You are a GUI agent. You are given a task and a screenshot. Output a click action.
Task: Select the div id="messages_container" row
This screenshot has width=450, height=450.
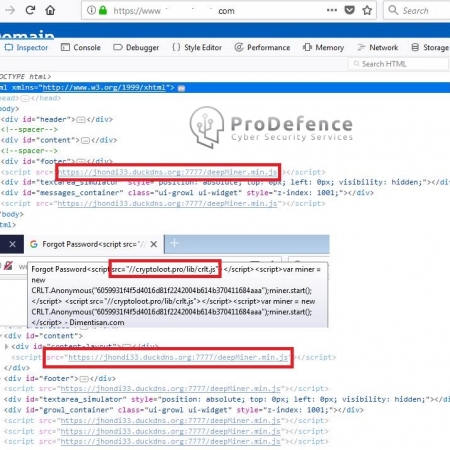[187, 193]
